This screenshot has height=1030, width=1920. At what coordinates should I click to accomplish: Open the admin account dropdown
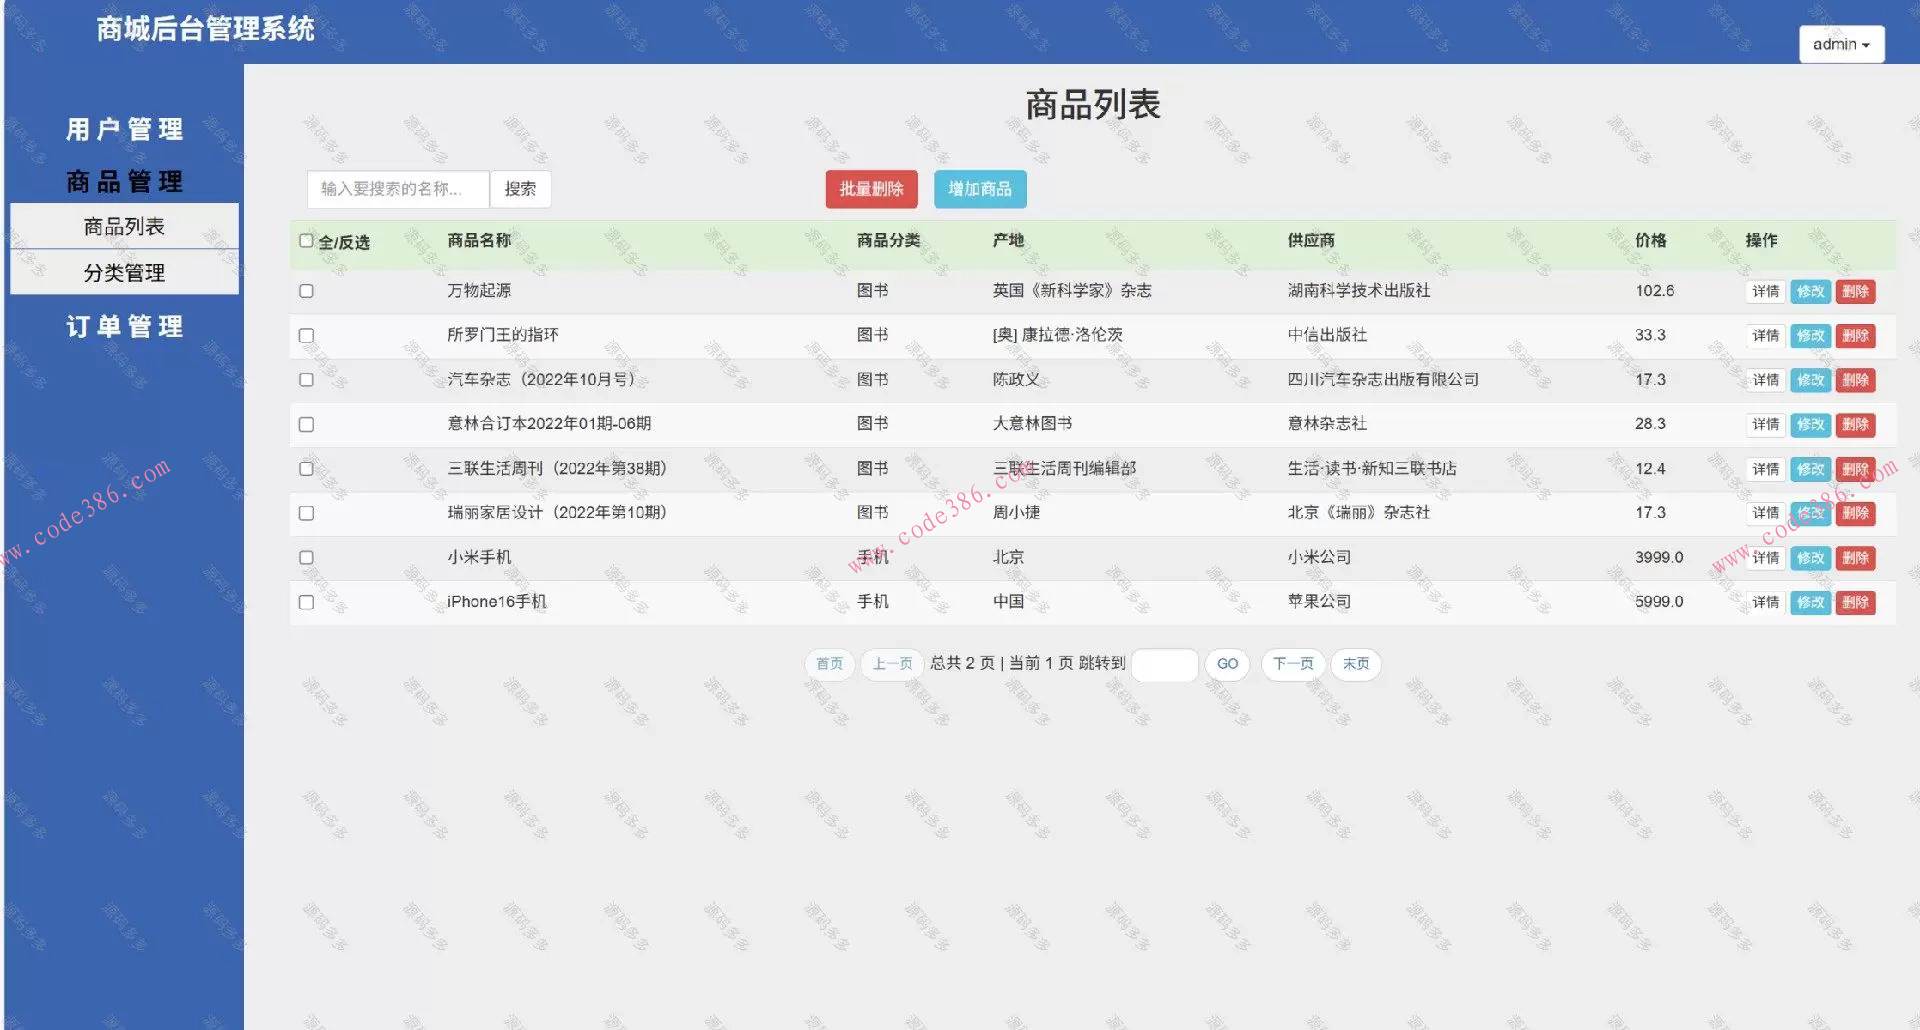(1841, 44)
